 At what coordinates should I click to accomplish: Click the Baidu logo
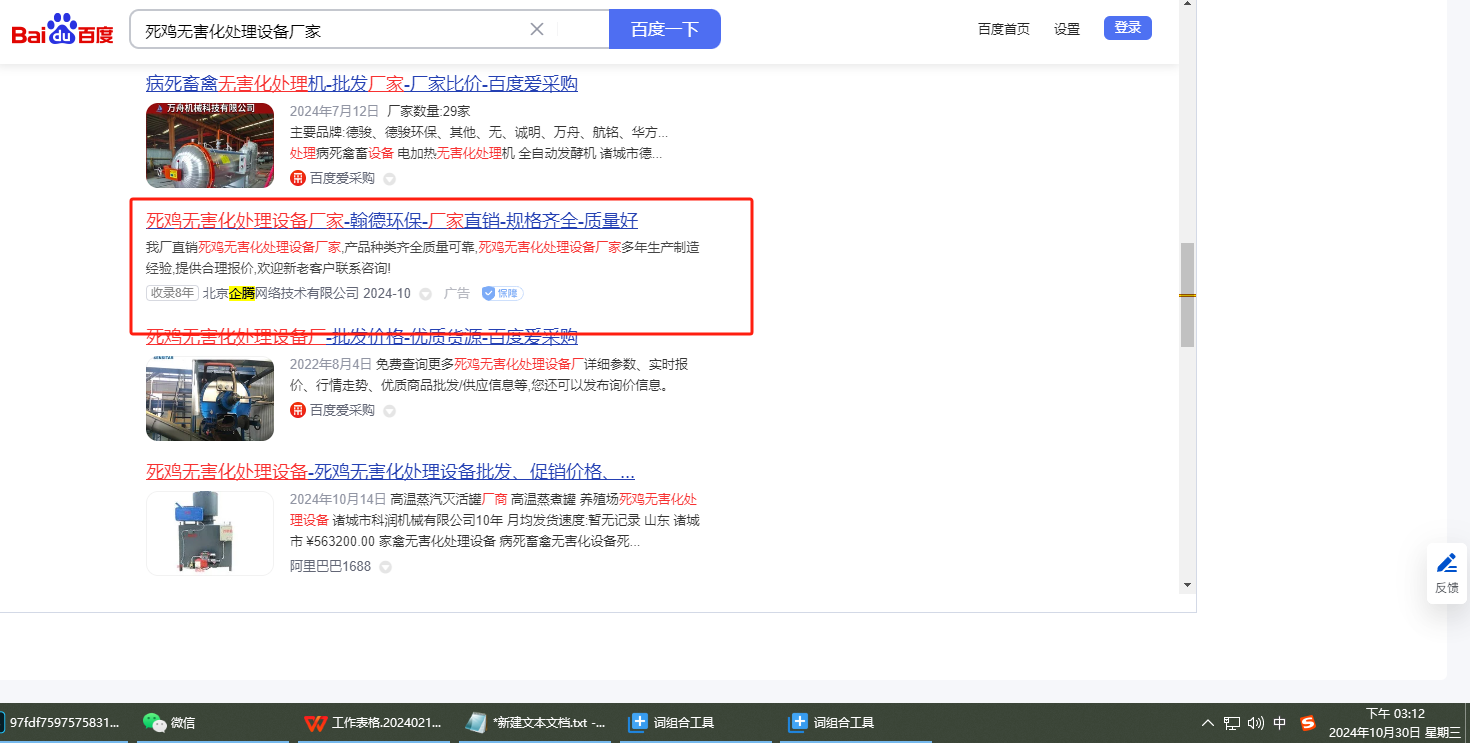62,31
